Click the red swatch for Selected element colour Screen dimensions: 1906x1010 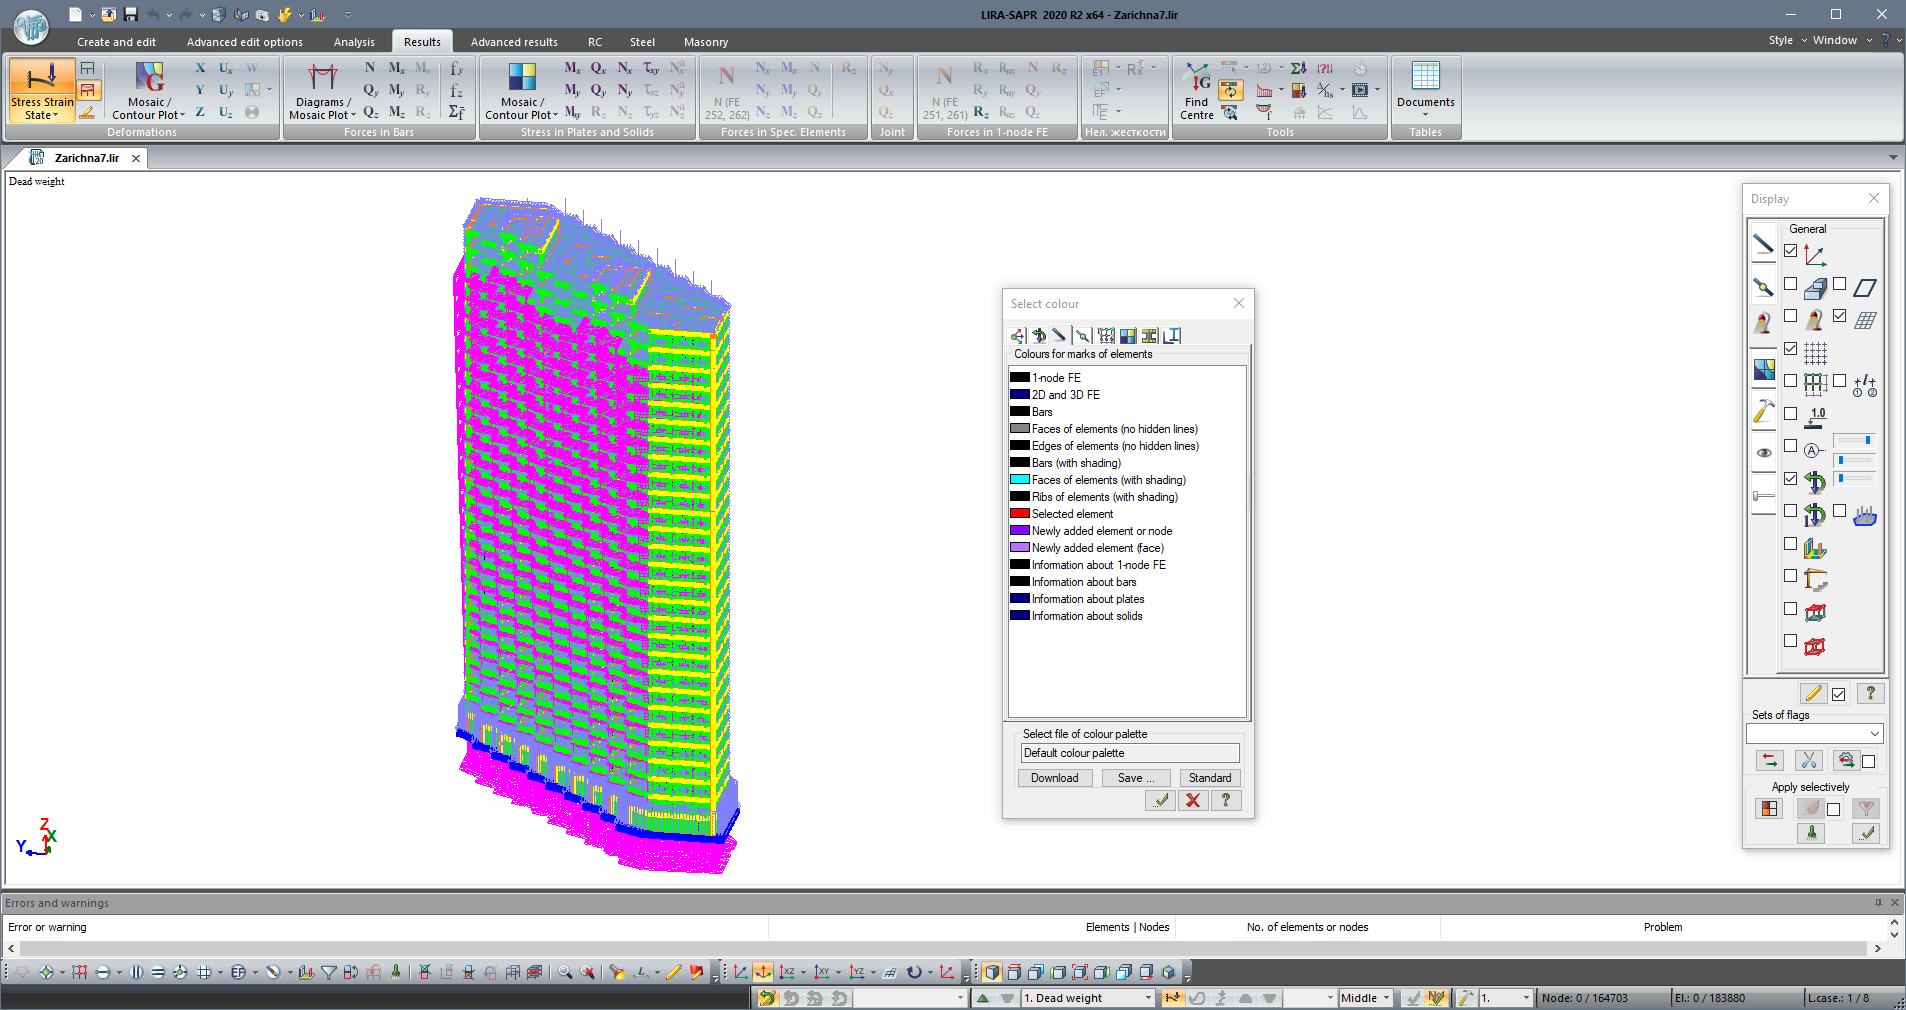coord(1019,514)
